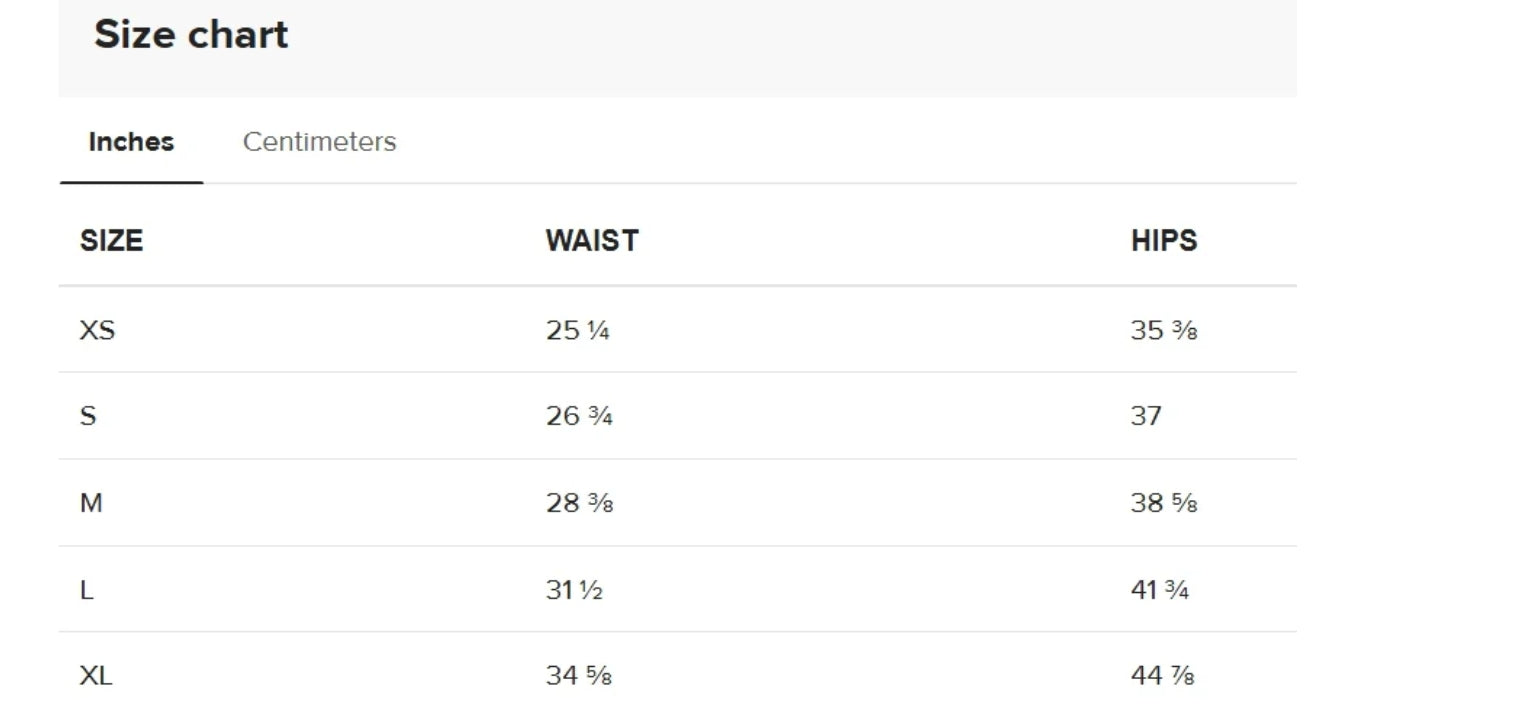Screen dimensions: 1529x715
Task: Click the S hips value 37
Action: pyautogui.click(x=1146, y=416)
